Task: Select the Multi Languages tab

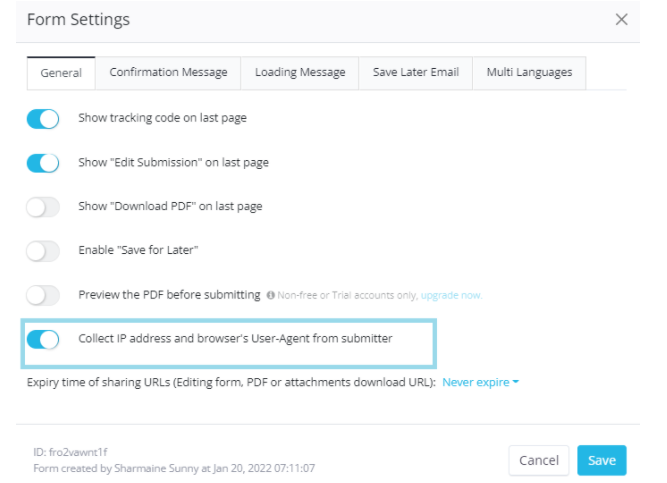Action: (x=529, y=73)
